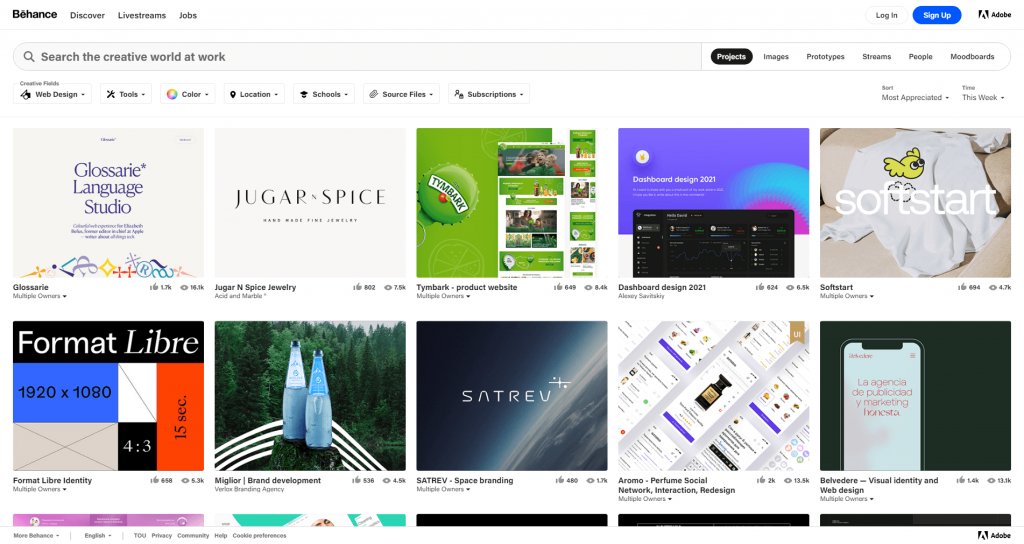The image size is (1024, 544).
Task: Expand the This Week time dropdown
Action: point(983,98)
